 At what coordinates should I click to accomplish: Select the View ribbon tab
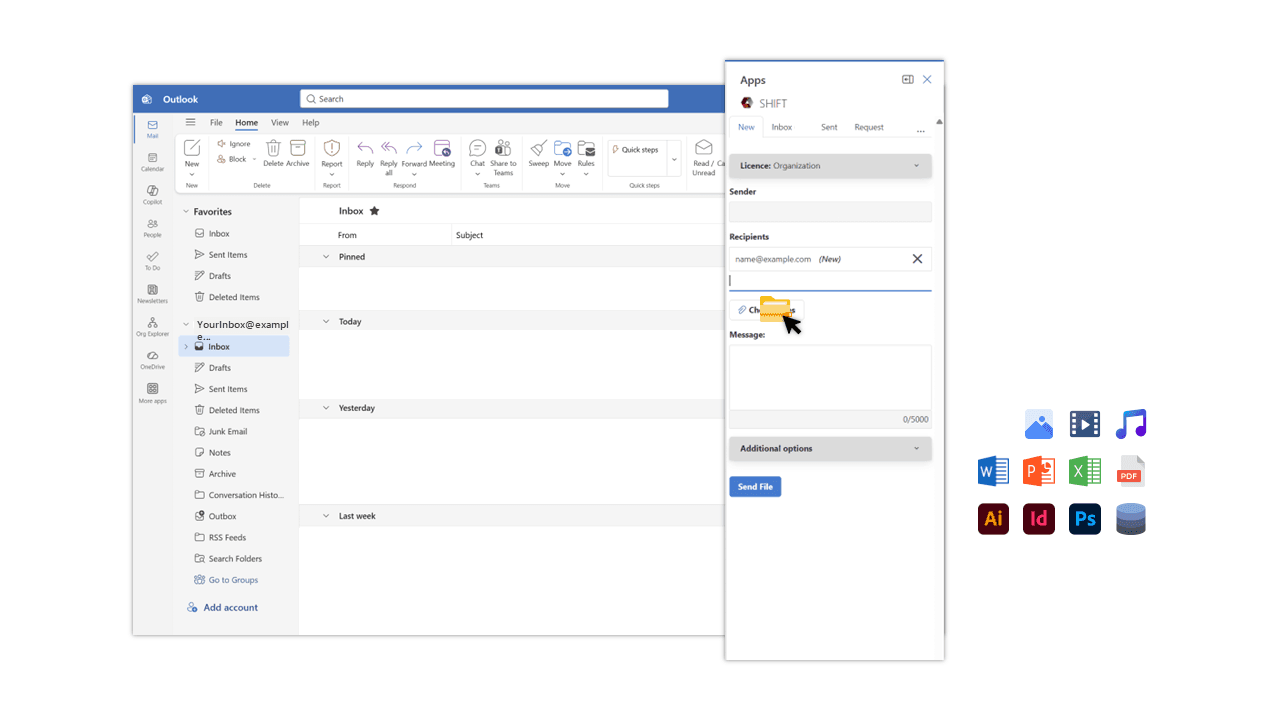tap(280, 123)
